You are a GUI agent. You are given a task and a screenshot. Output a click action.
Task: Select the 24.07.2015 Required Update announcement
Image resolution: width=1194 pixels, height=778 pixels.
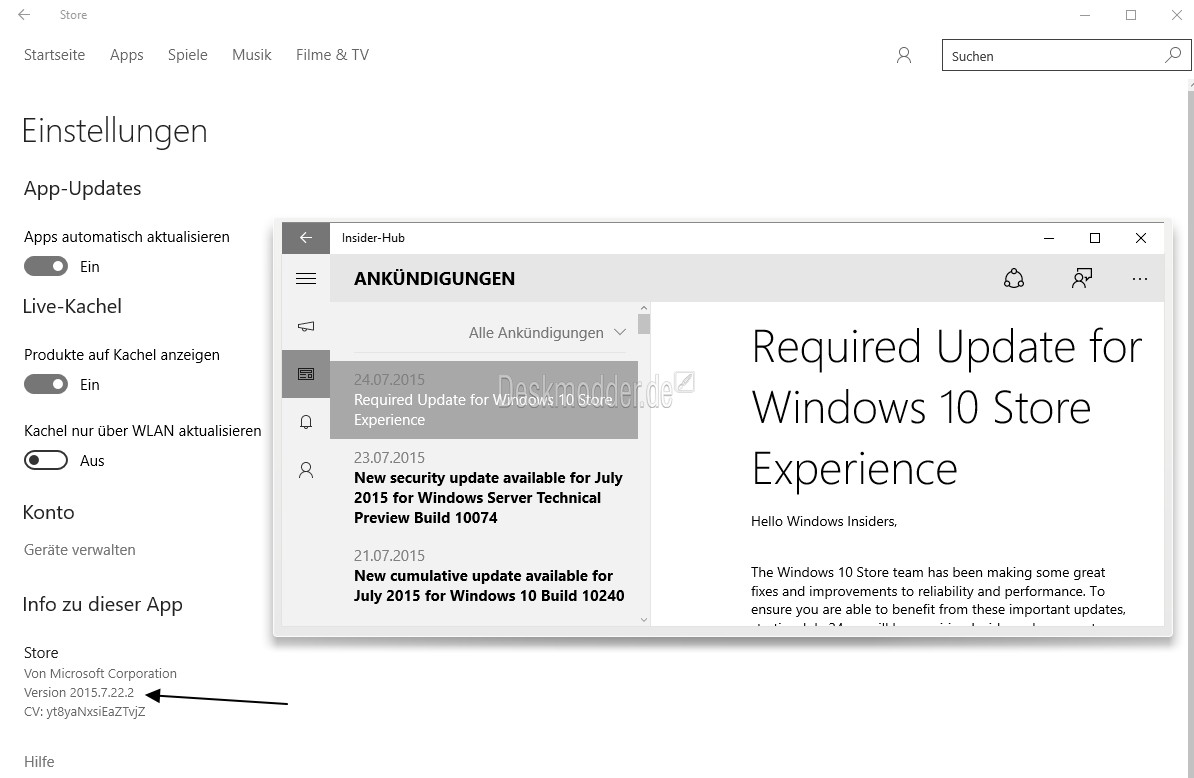(x=484, y=400)
